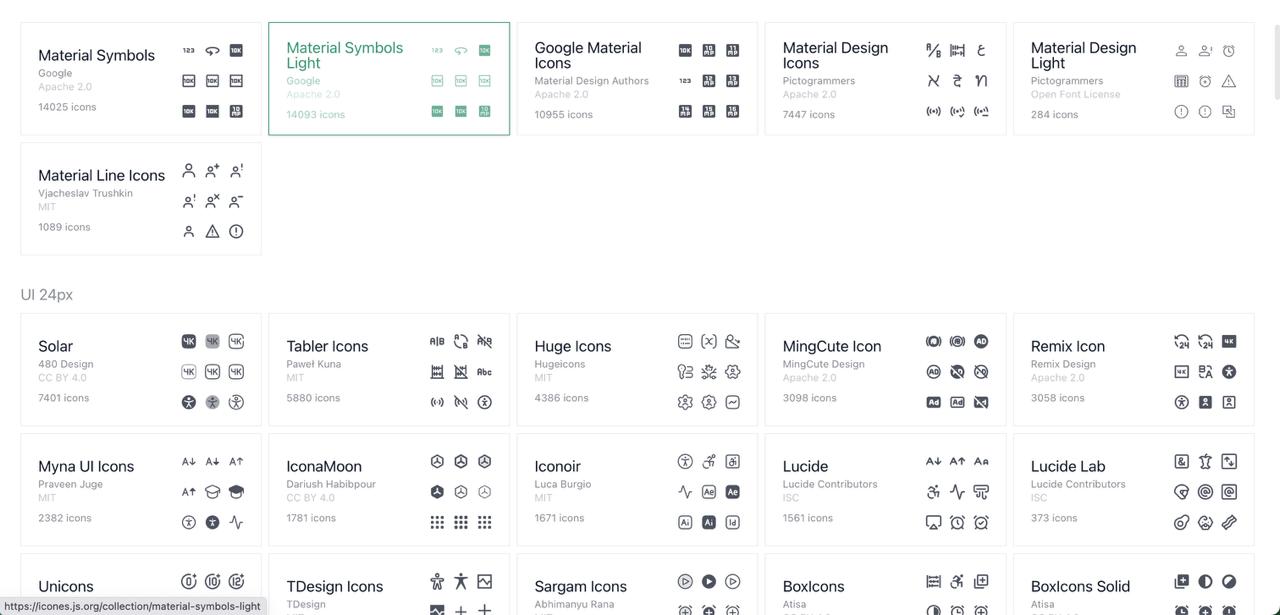This screenshot has width=1280, height=615.
Task: Click the activity pulse icon in Myna UI Icons
Action: pyautogui.click(x=236, y=522)
